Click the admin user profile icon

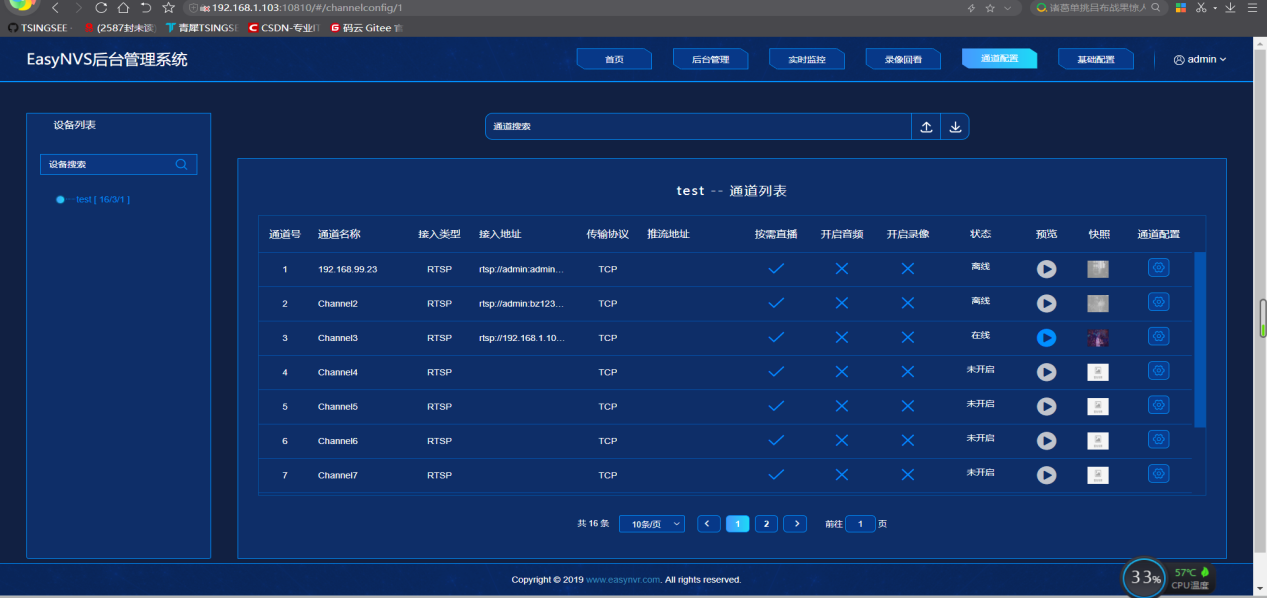pyautogui.click(x=1178, y=59)
